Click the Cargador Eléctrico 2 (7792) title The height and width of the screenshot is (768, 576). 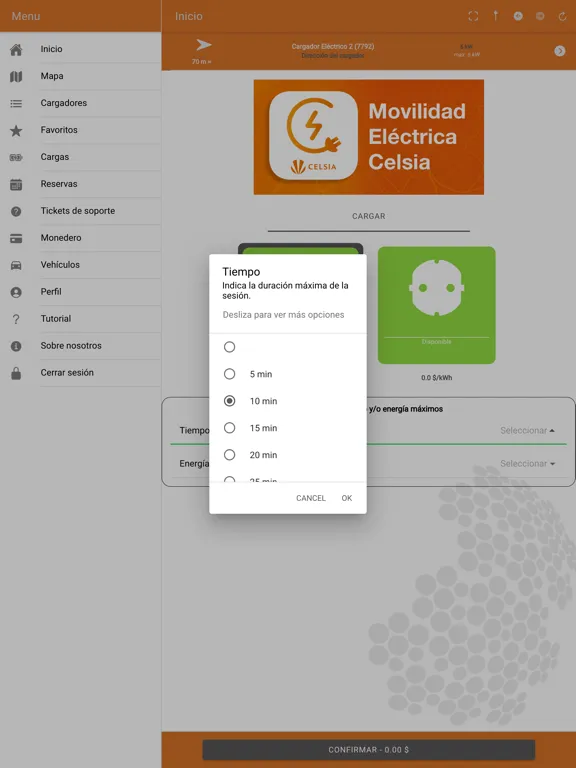pyautogui.click(x=333, y=47)
